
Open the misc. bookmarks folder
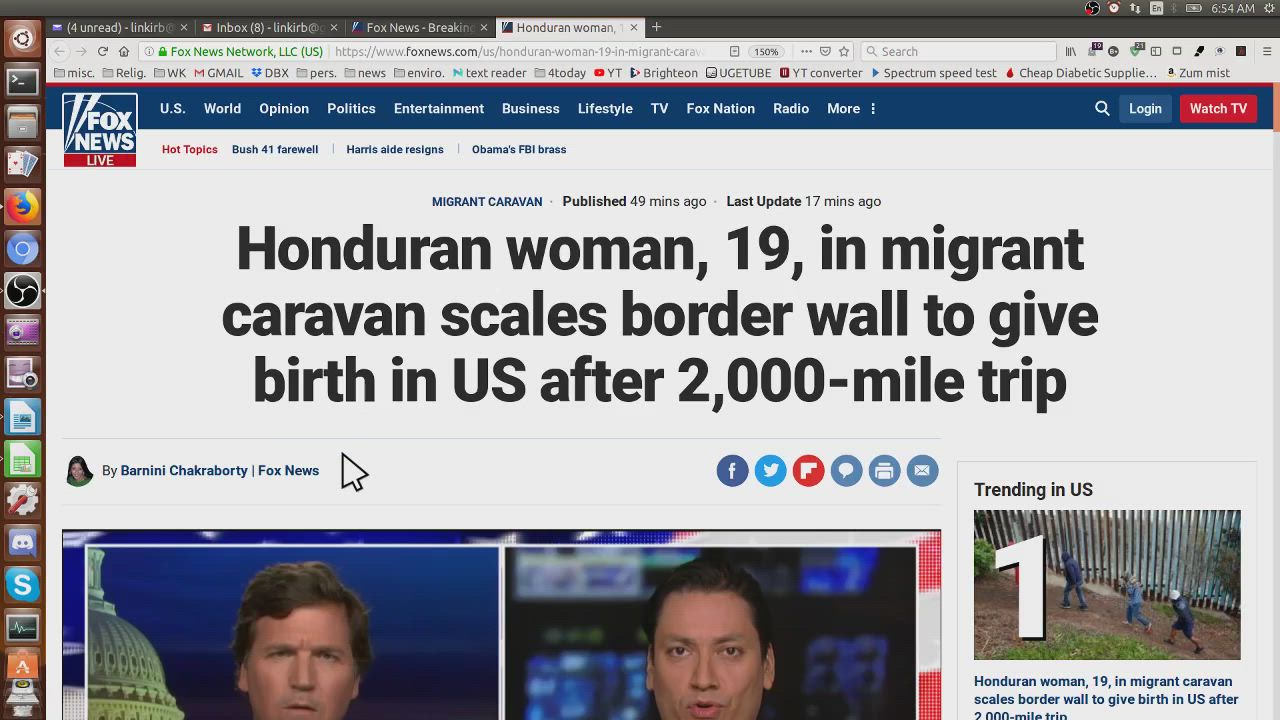pos(74,73)
